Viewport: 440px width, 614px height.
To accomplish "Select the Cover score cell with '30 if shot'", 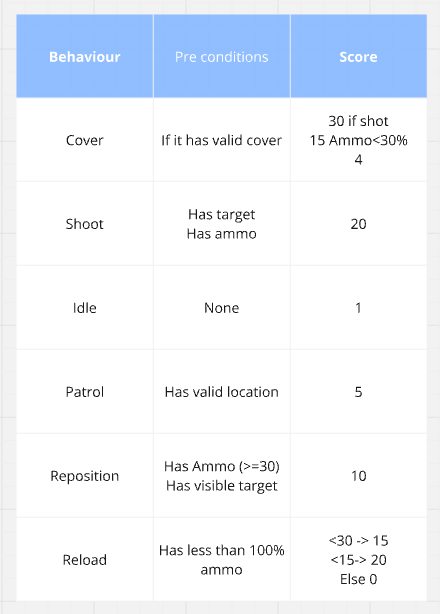I will click(359, 140).
